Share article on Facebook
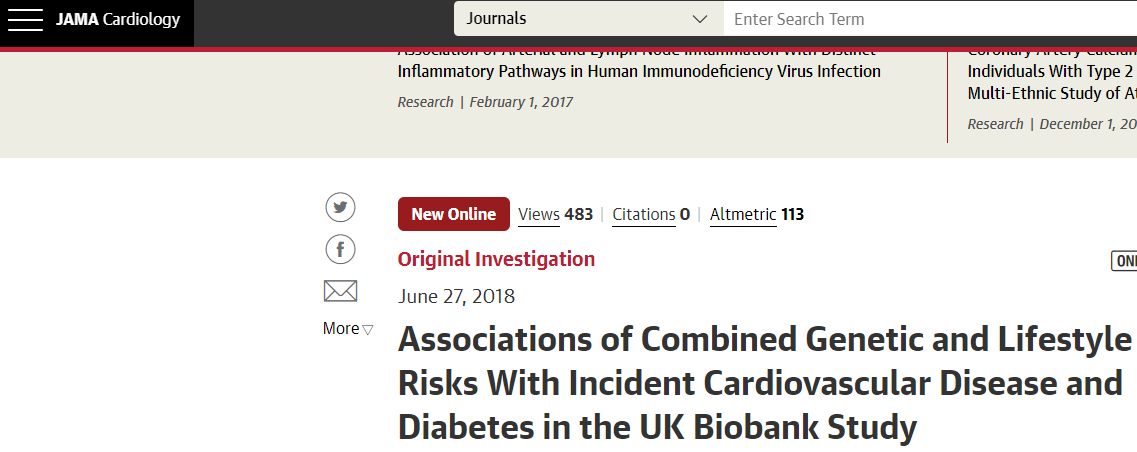Viewport: 1137px width, 452px height. click(x=341, y=249)
